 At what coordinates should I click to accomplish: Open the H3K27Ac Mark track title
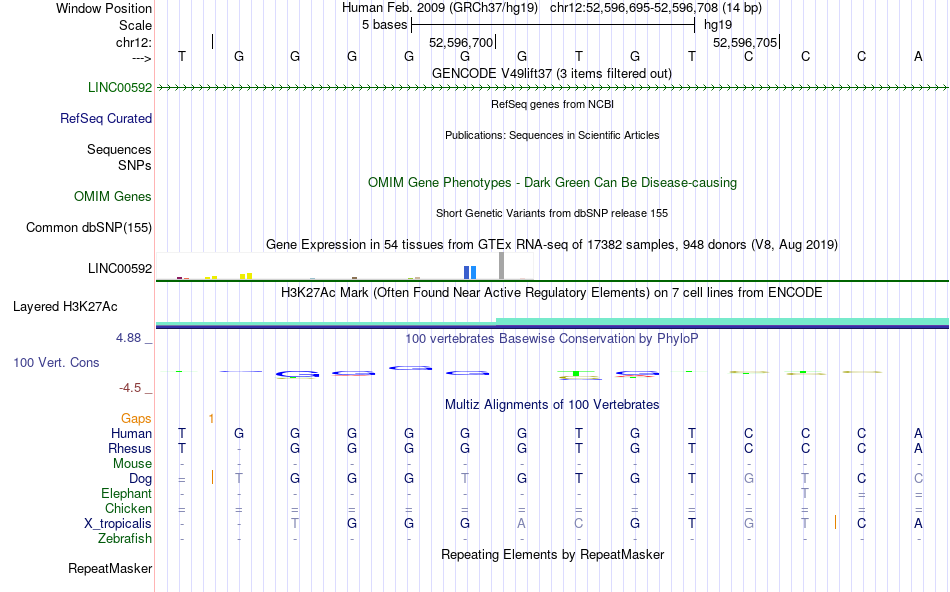551,293
